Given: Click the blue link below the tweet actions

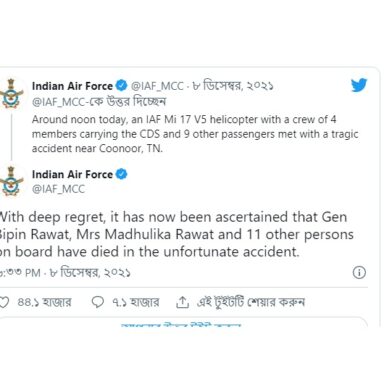Looking at the screenshot, I should [x=181, y=324].
